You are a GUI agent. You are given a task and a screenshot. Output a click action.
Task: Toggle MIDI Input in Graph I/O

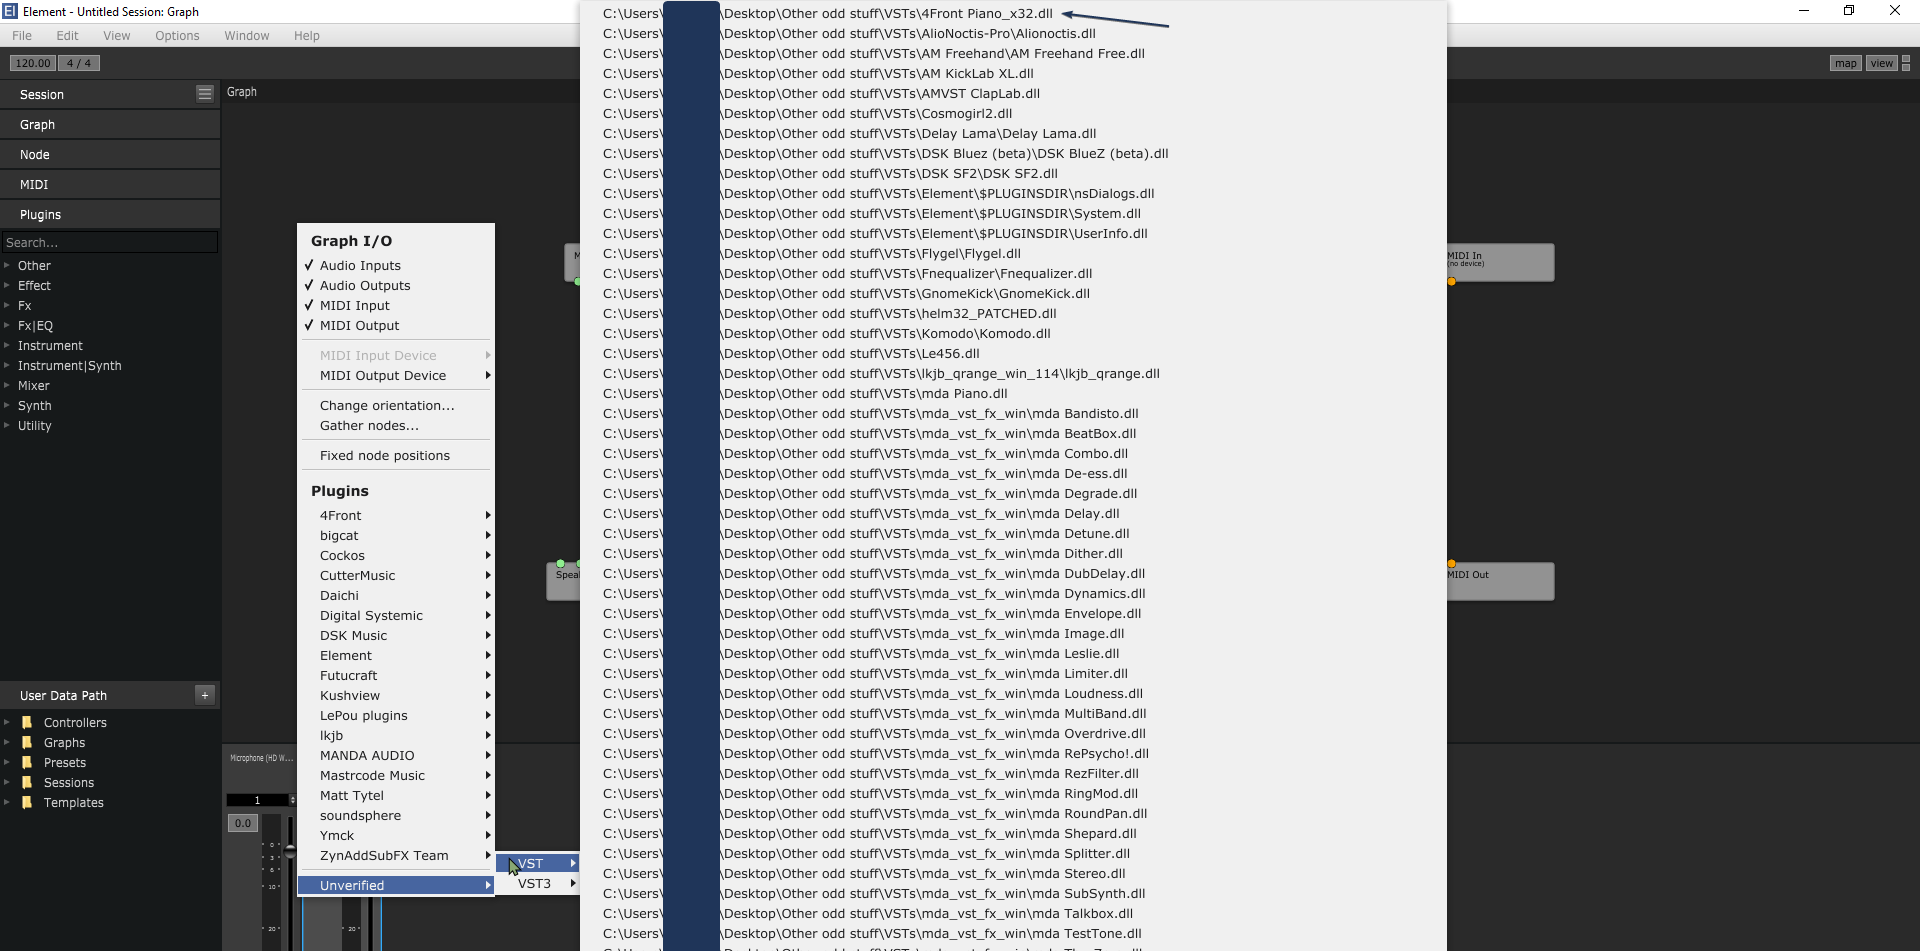pyautogui.click(x=396, y=306)
